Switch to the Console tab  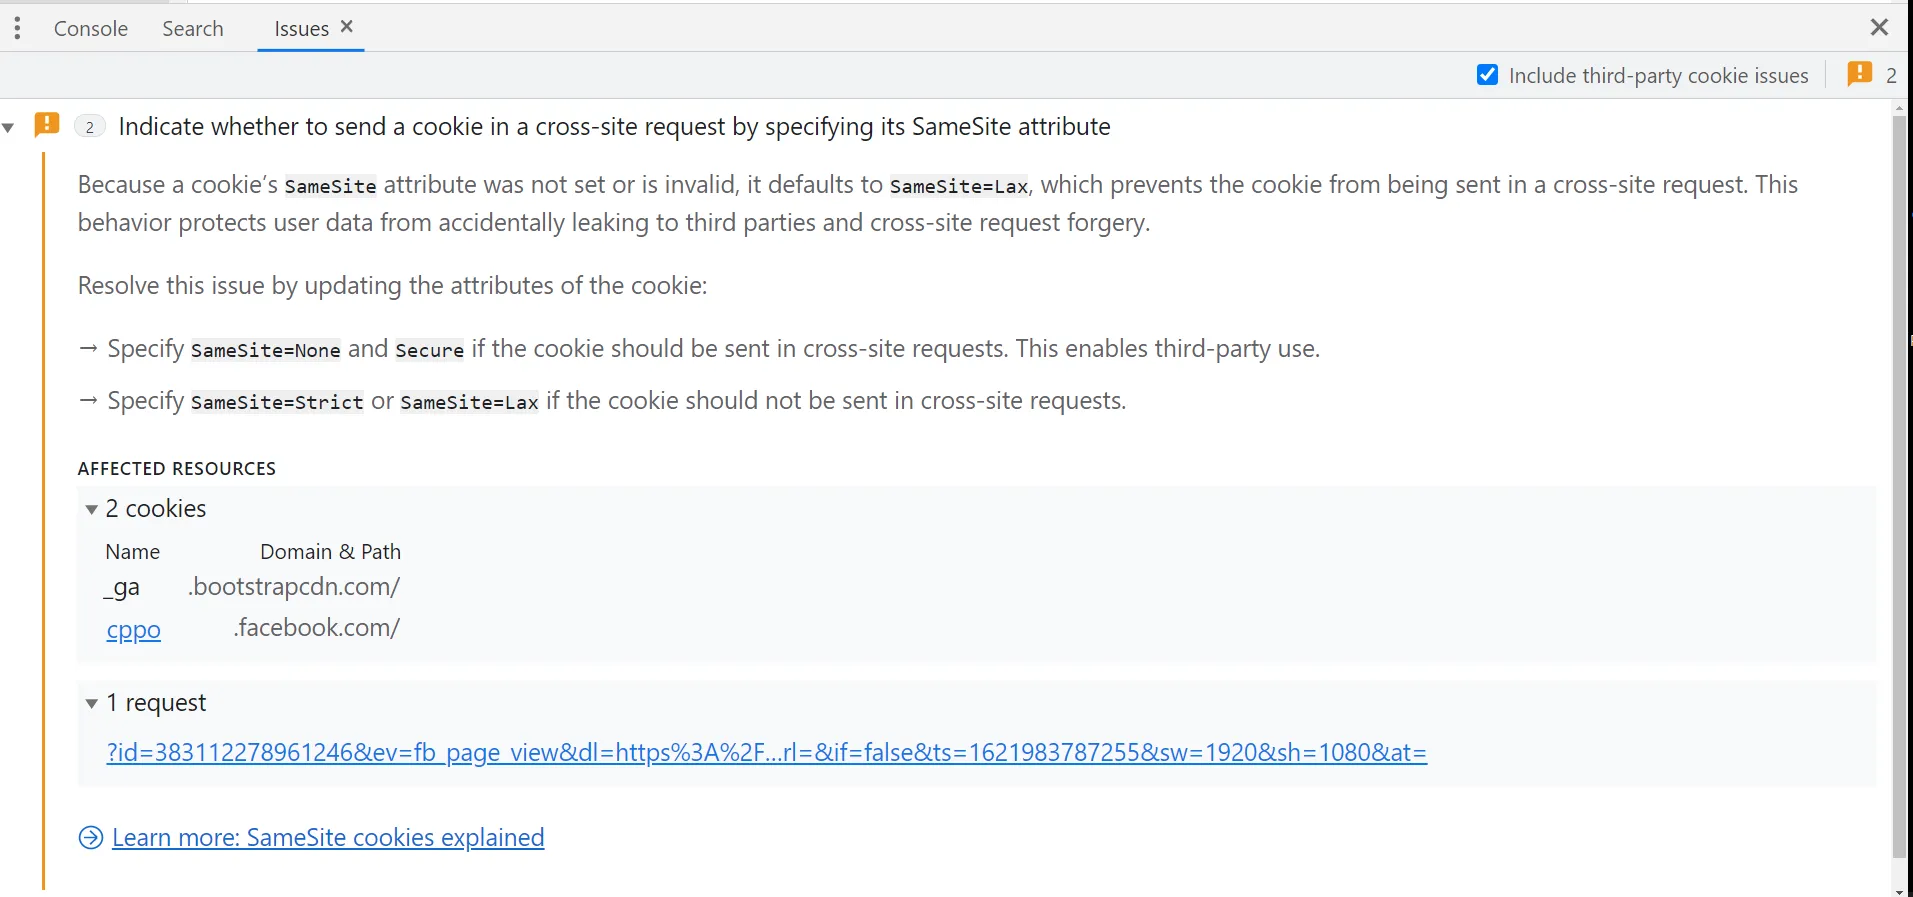point(91,29)
